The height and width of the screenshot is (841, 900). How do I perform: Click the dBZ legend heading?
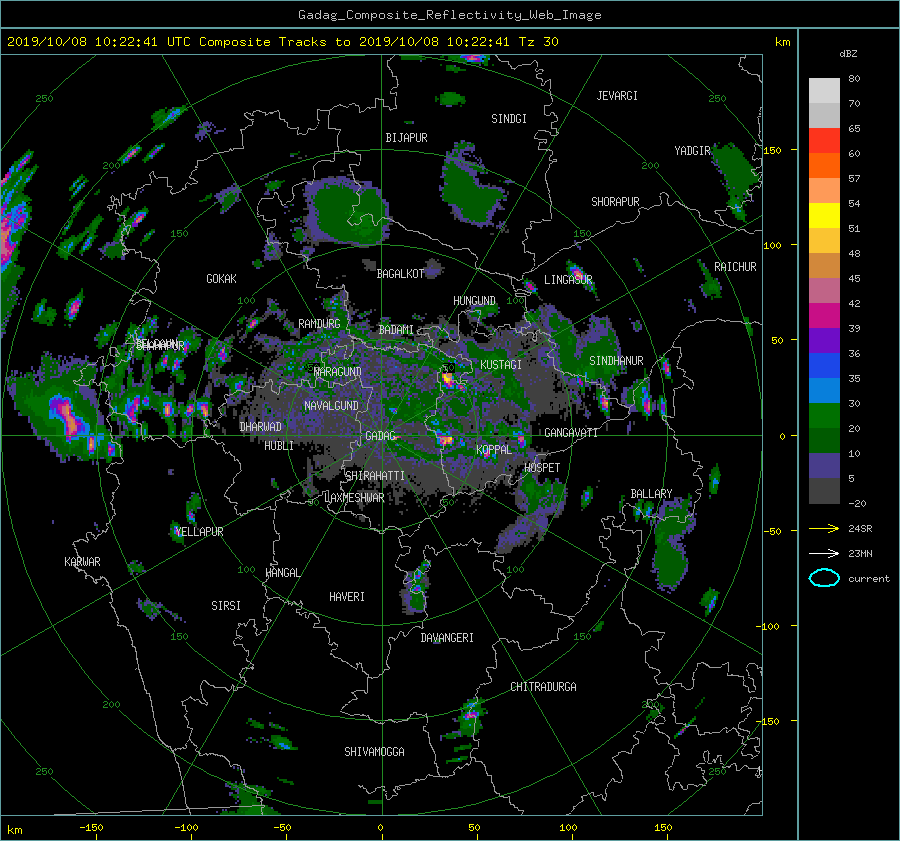click(x=848, y=54)
